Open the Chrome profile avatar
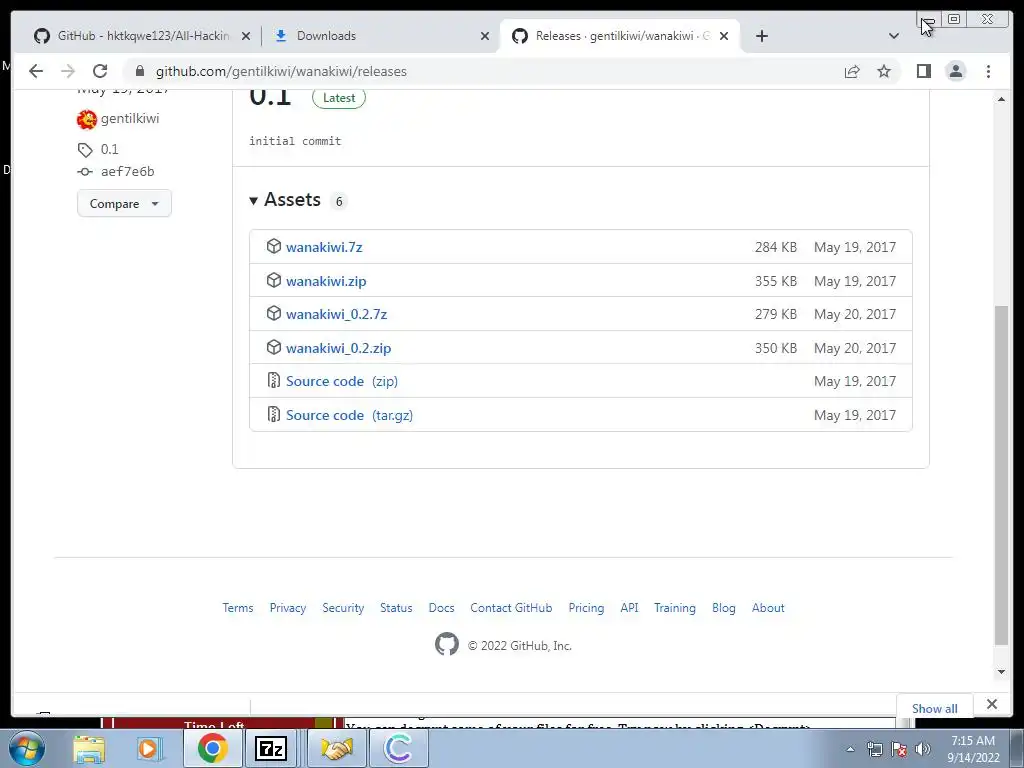The image size is (1024, 768). [955, 71]
